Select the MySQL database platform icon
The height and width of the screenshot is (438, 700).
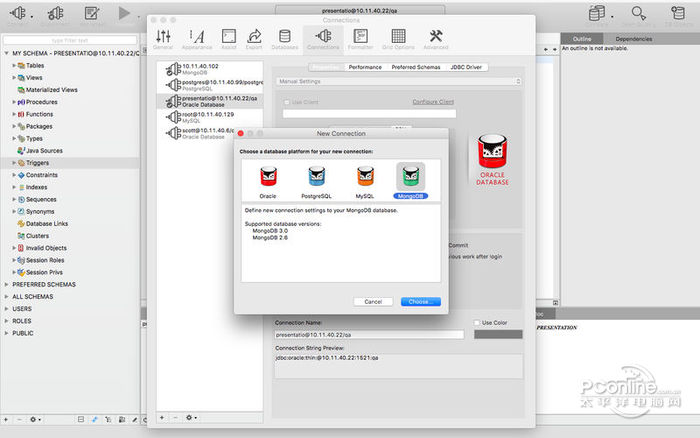click(365, 177)
